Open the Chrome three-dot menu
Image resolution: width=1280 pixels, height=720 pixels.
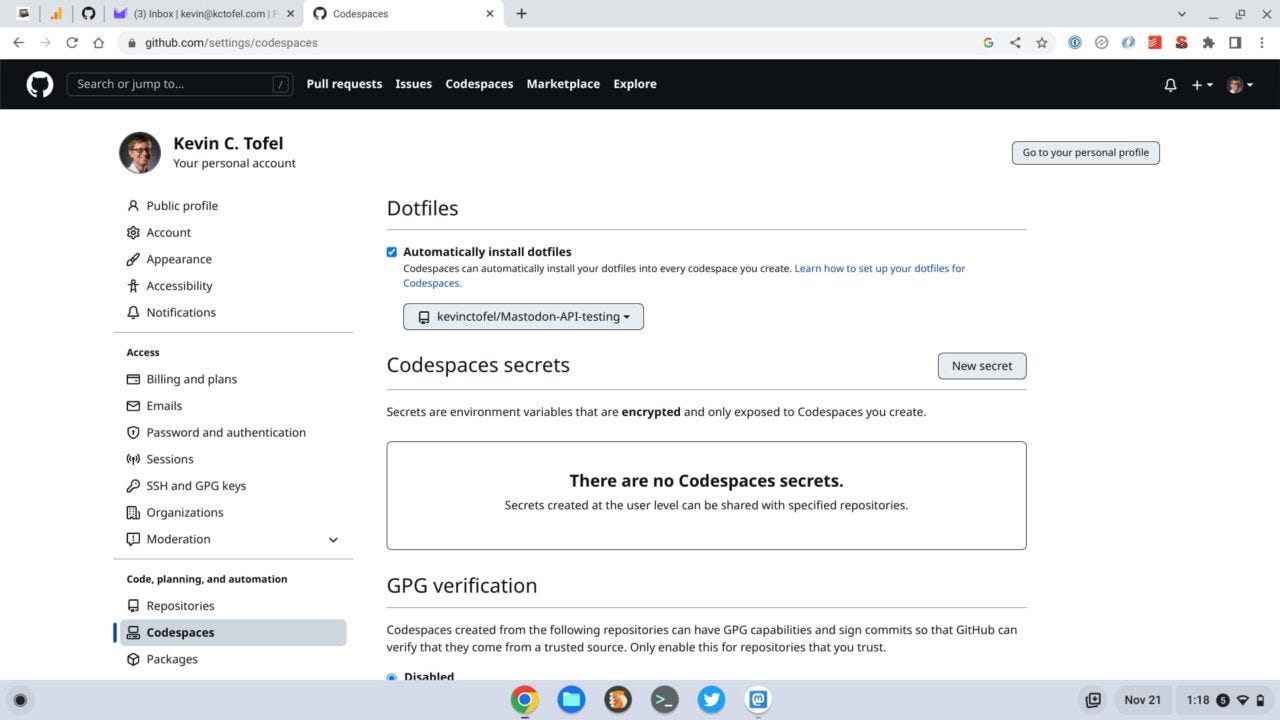(1262, 43)
